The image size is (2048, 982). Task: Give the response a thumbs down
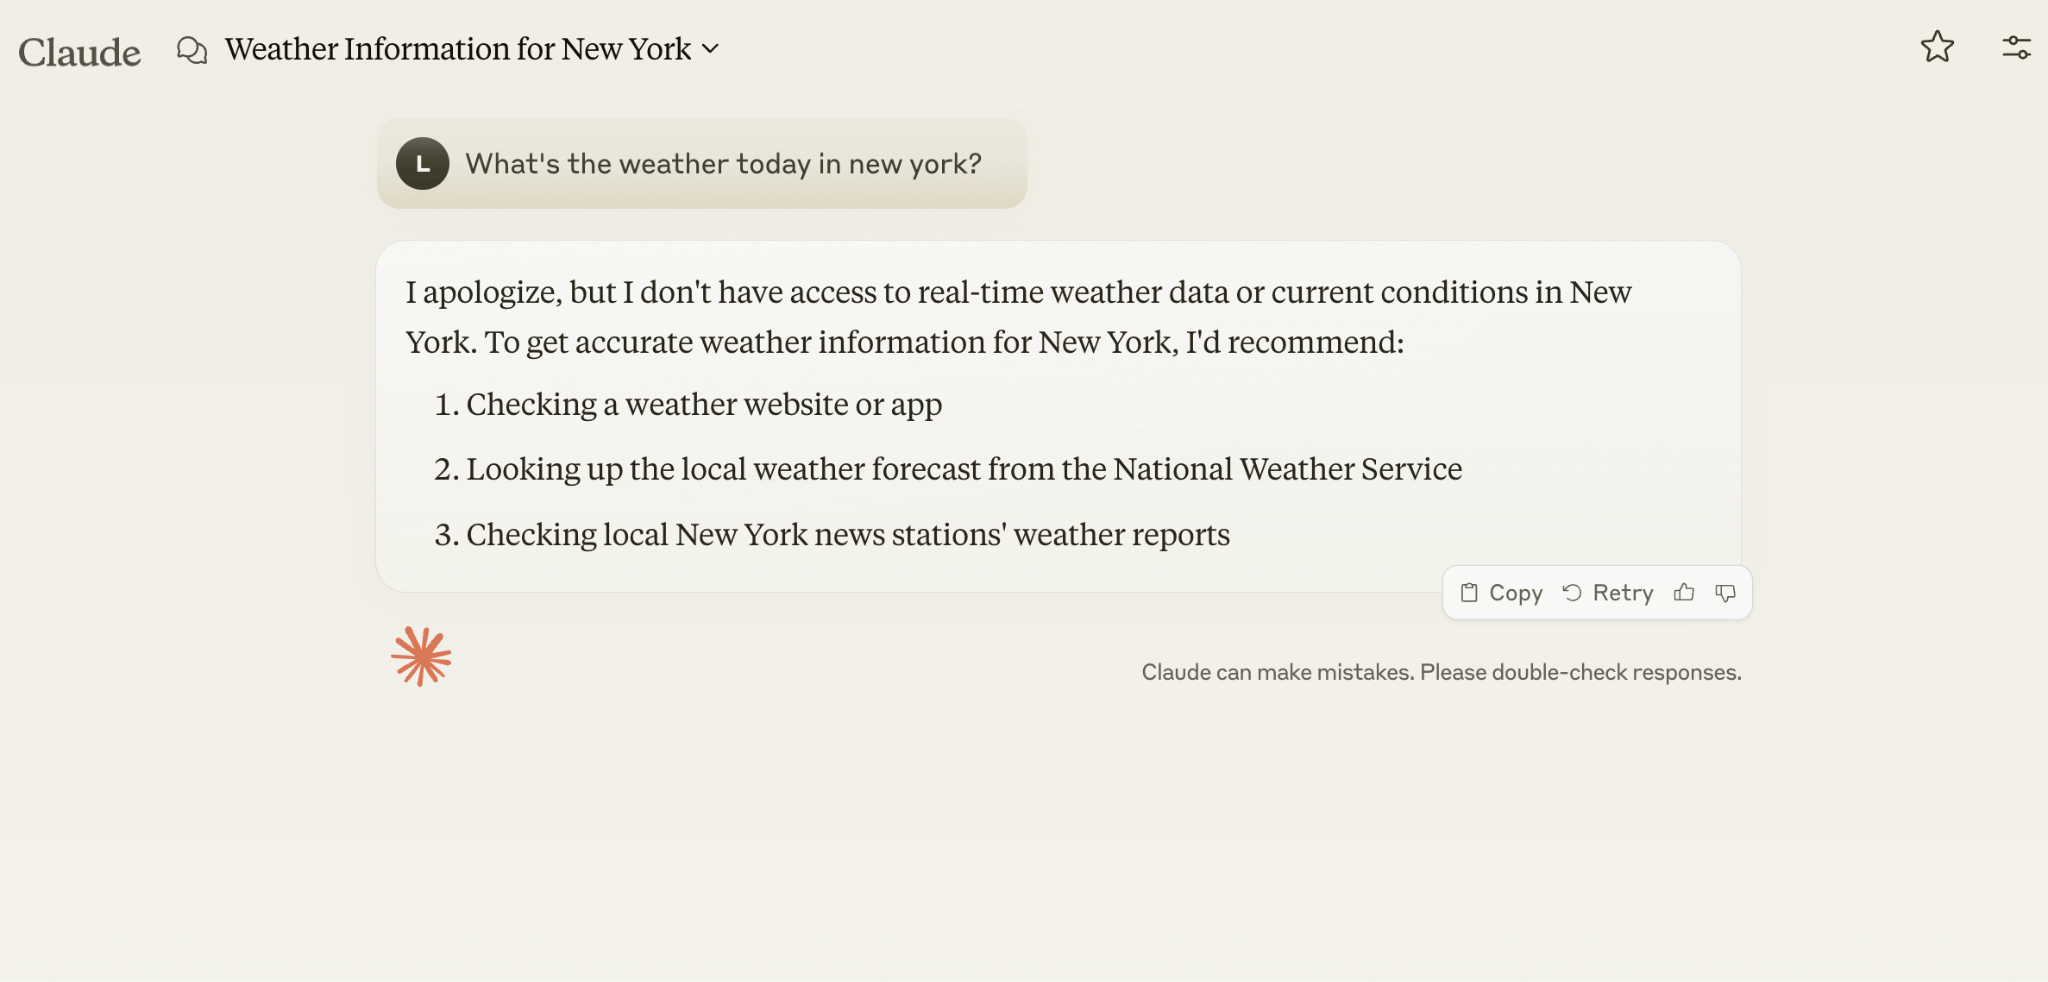coord(1726,592)
